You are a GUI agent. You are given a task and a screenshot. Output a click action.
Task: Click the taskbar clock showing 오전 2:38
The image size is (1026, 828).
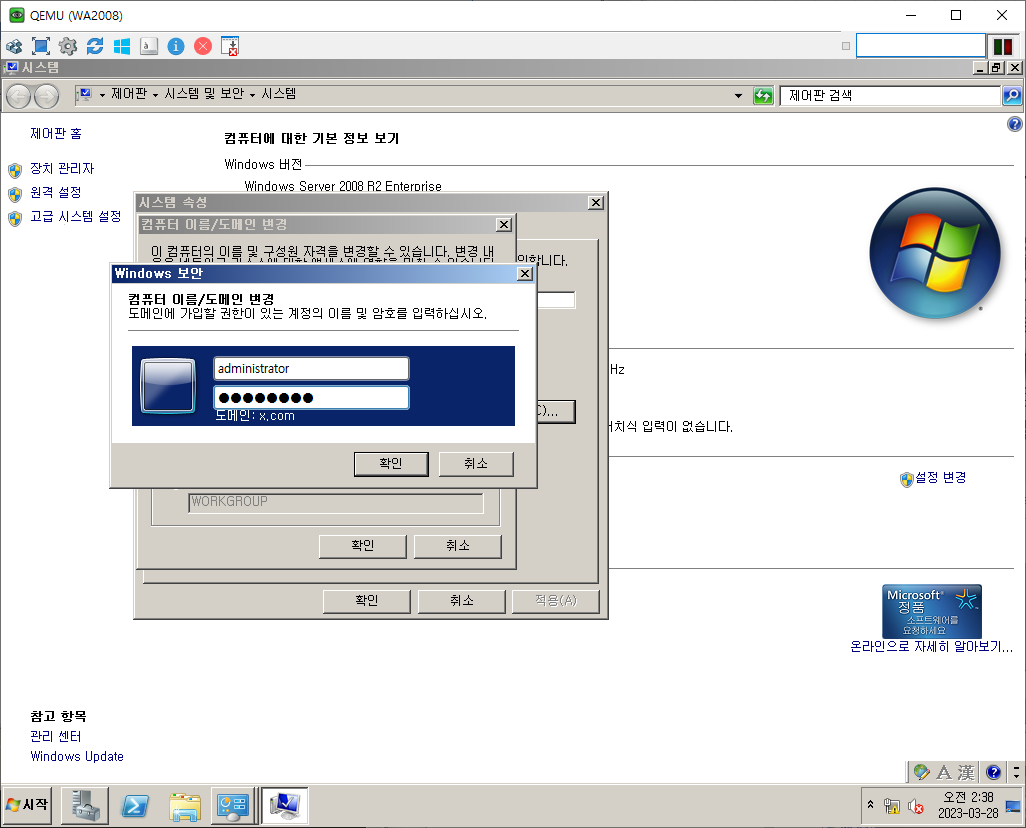point(968,806)
